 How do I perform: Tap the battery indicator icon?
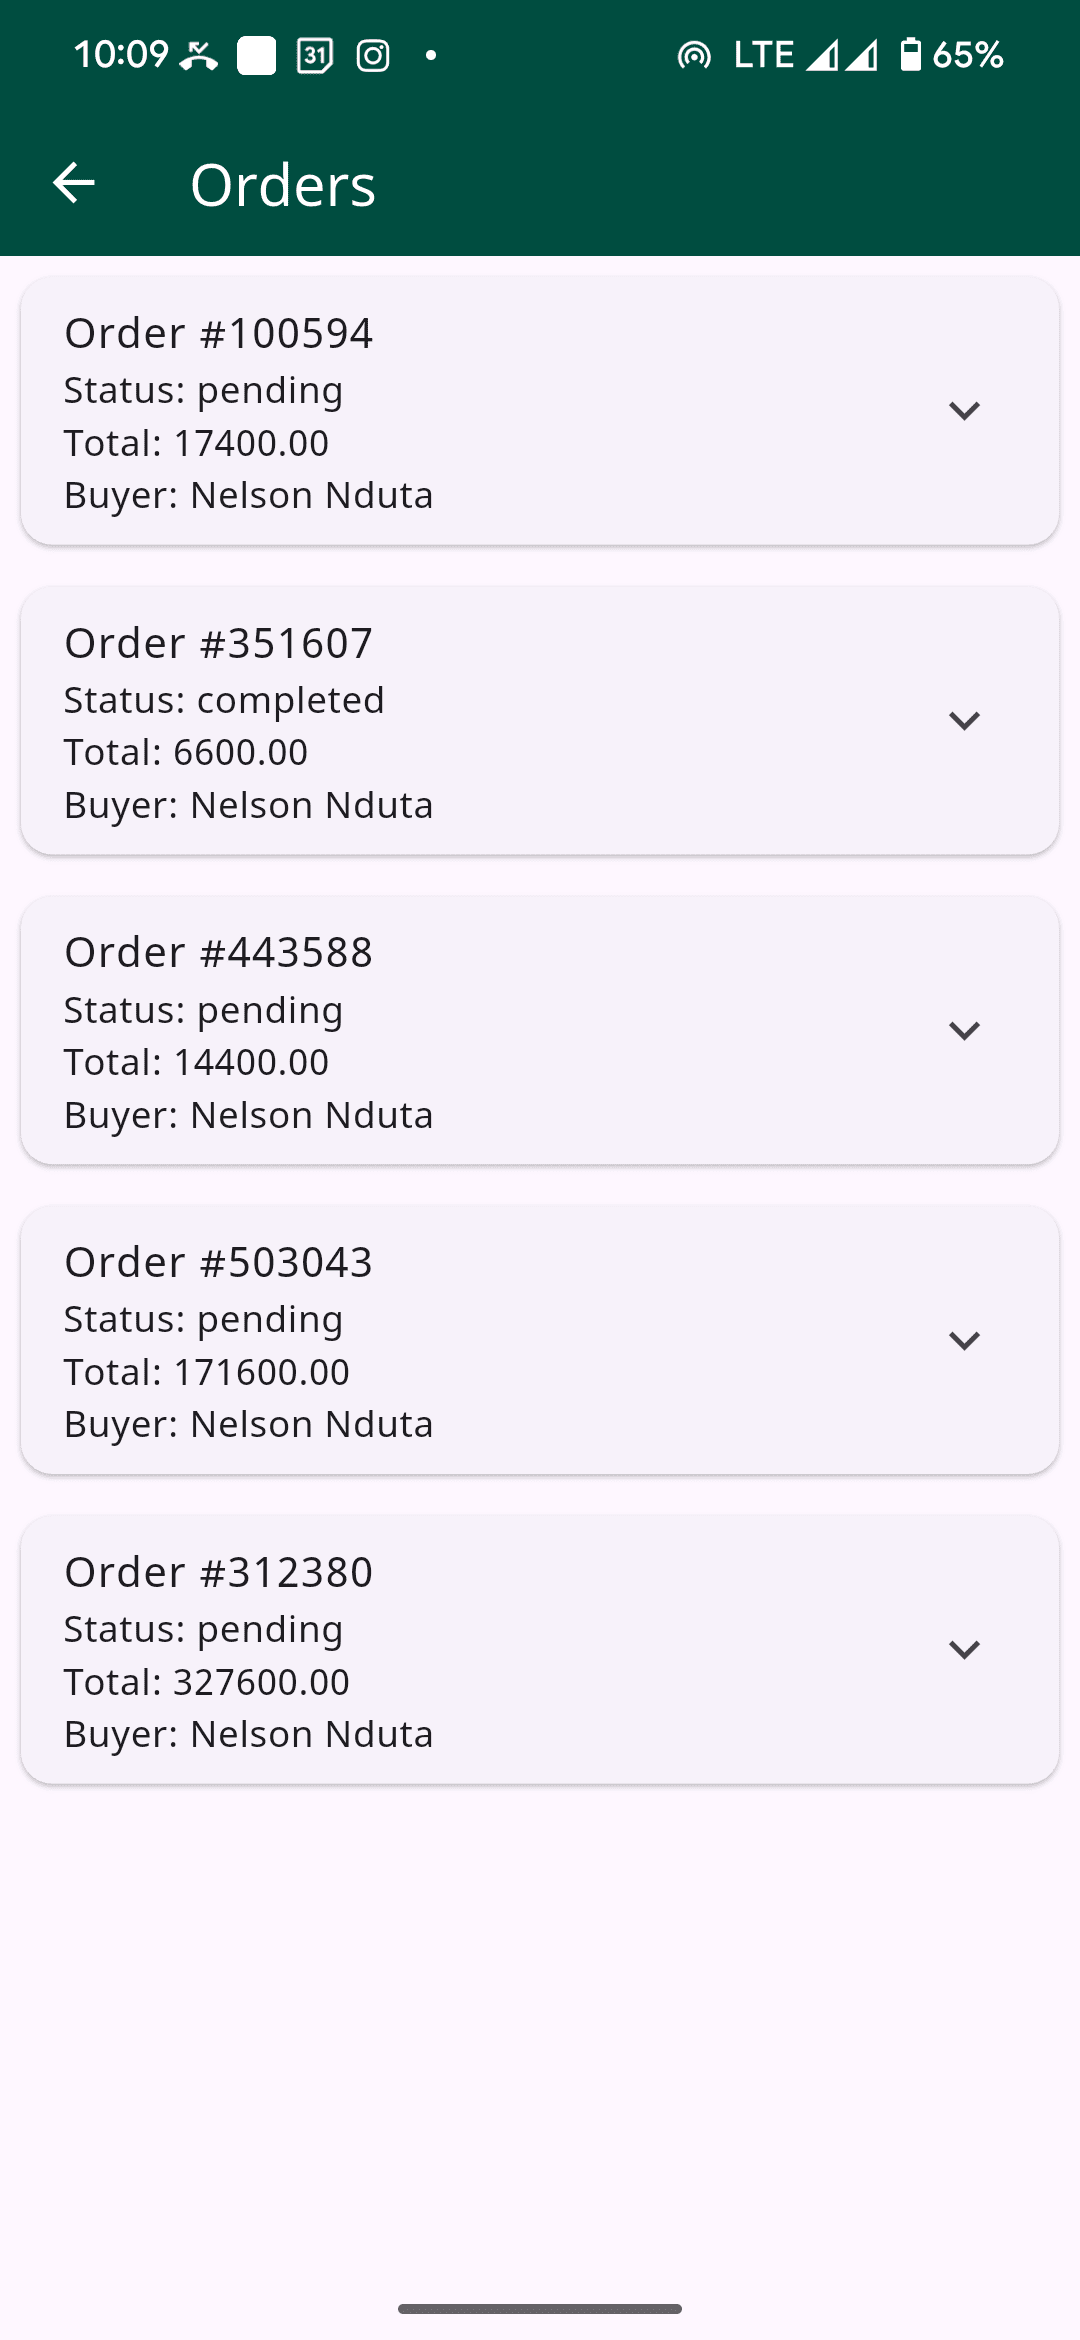pyautogui.click(x=910, y=54)
